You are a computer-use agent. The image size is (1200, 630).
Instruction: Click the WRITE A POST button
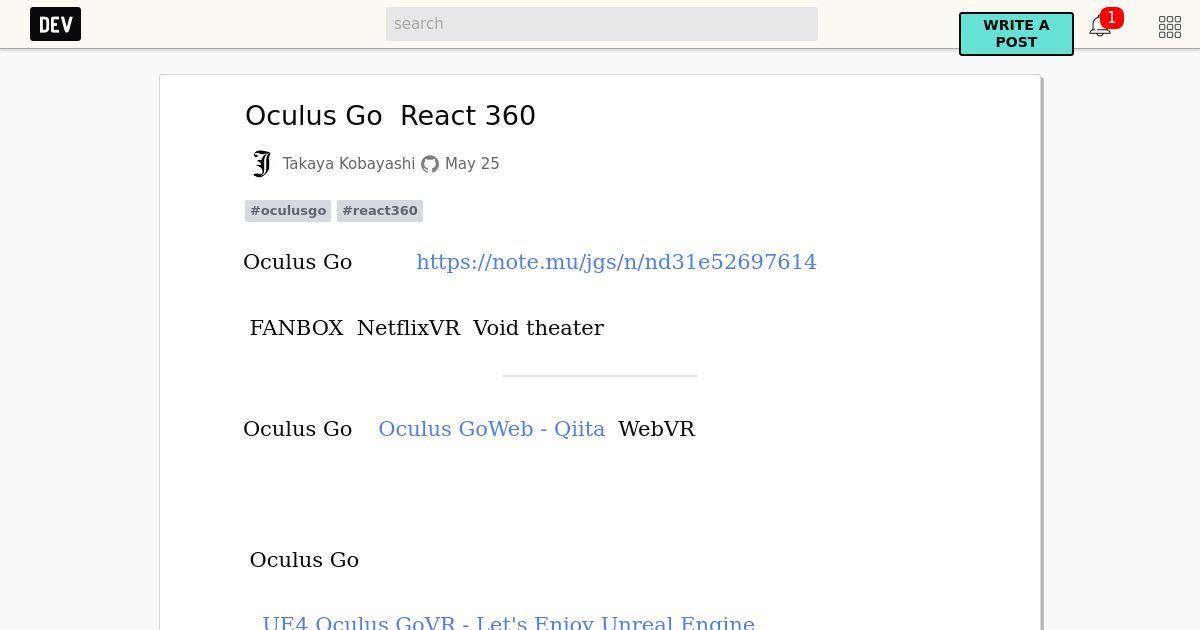(1016, 34)
